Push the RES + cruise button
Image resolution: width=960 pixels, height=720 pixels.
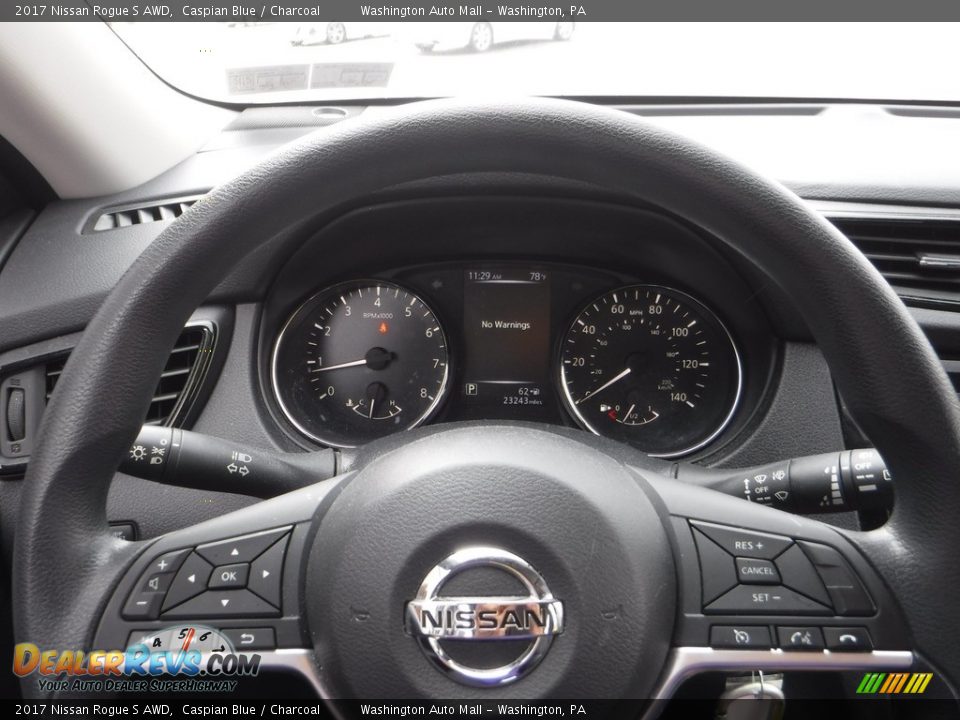point(748,544)
